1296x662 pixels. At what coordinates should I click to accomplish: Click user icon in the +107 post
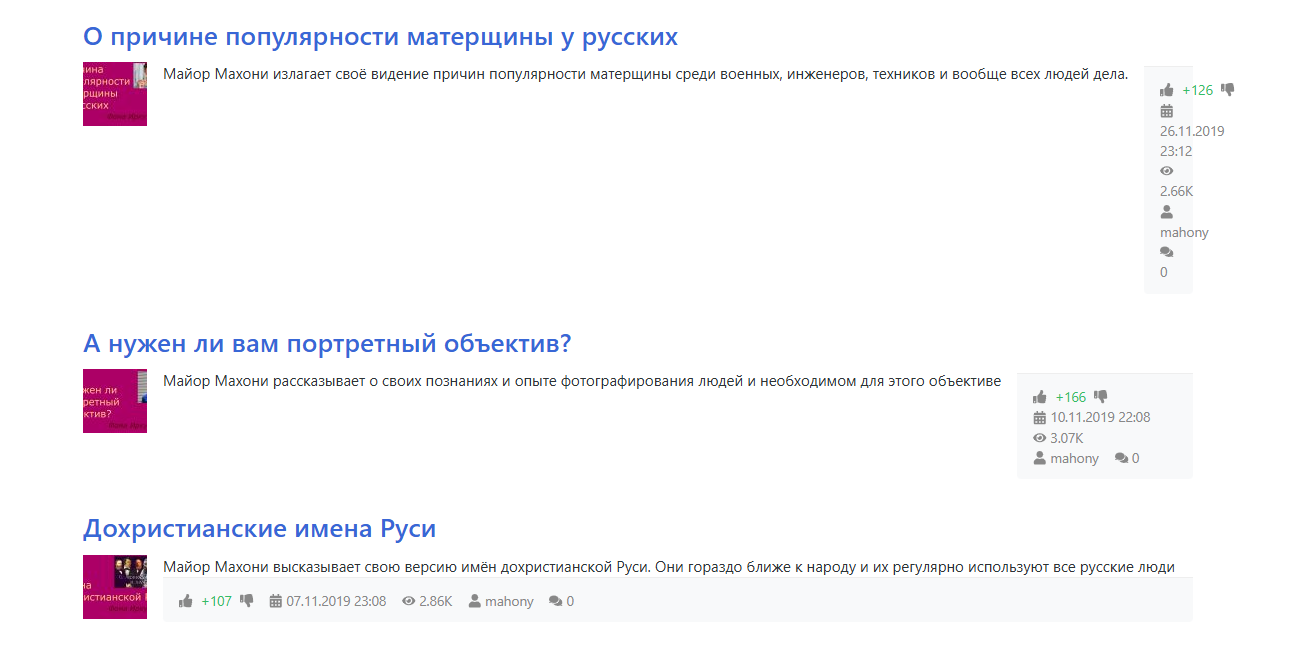[475, 601]
